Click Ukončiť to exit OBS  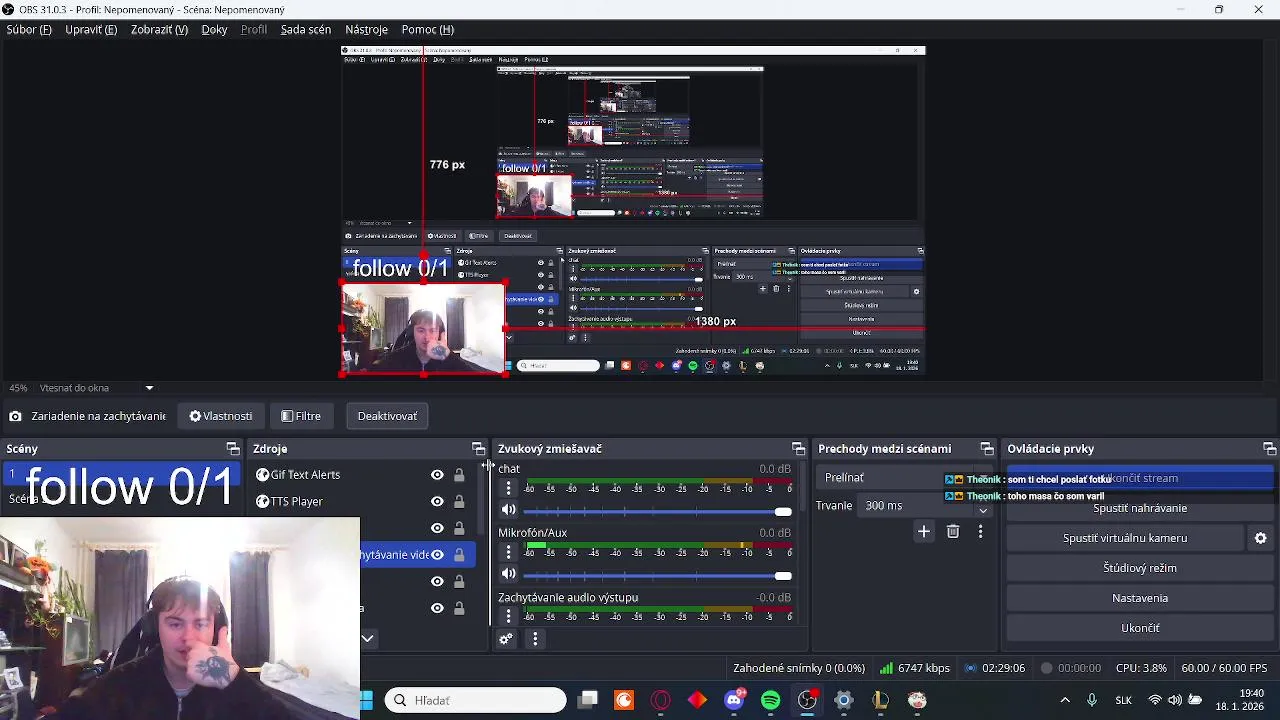pos(1139,628)
